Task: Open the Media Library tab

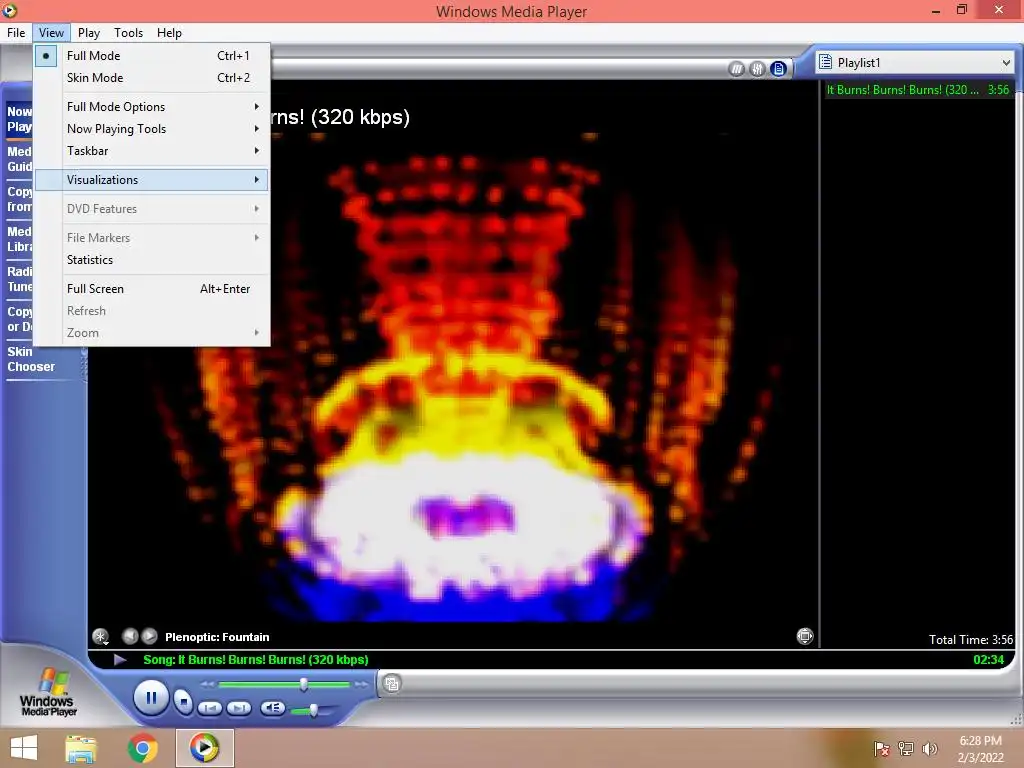Action: click(x=19, y=239)
